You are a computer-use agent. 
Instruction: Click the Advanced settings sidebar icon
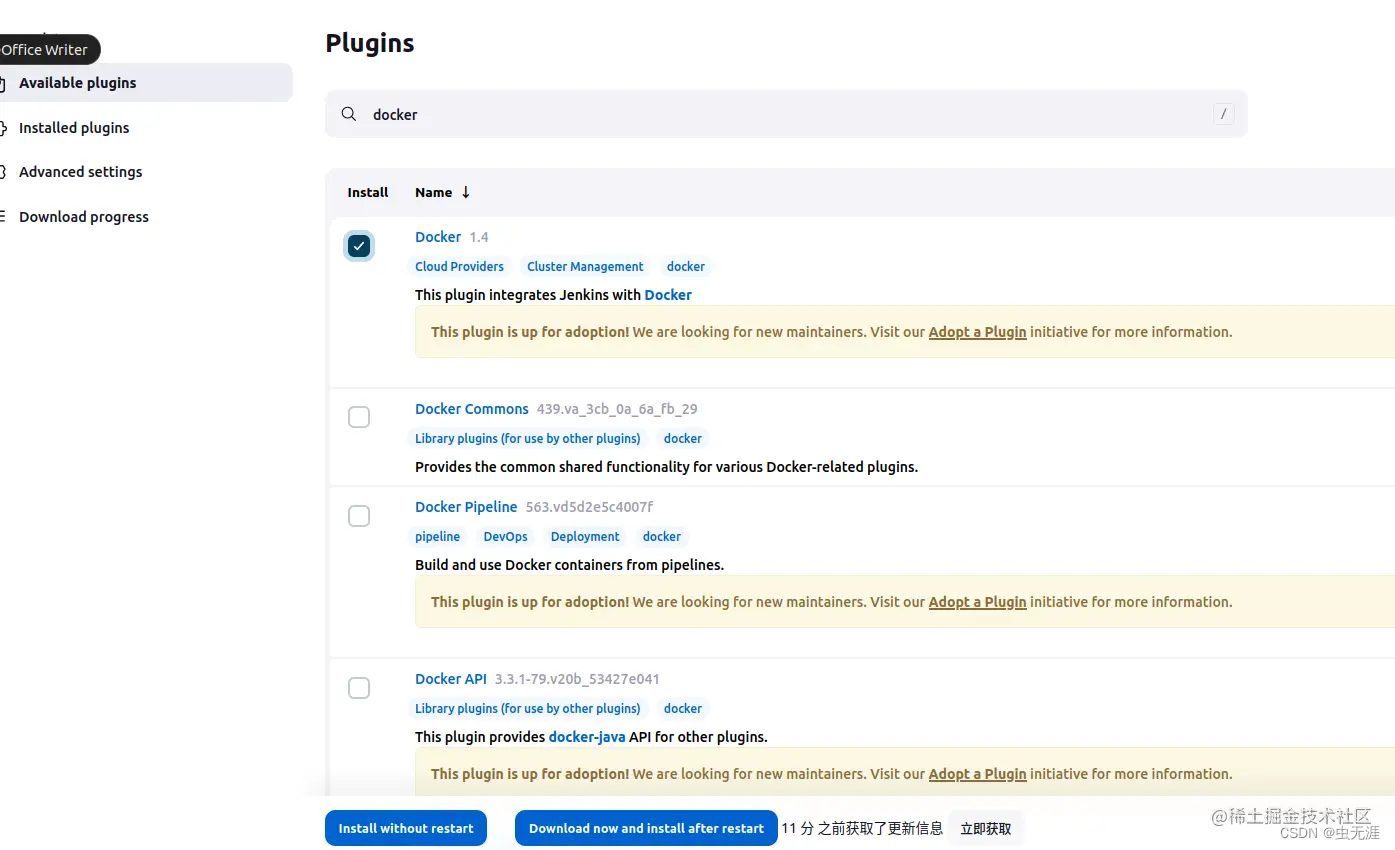3,172
